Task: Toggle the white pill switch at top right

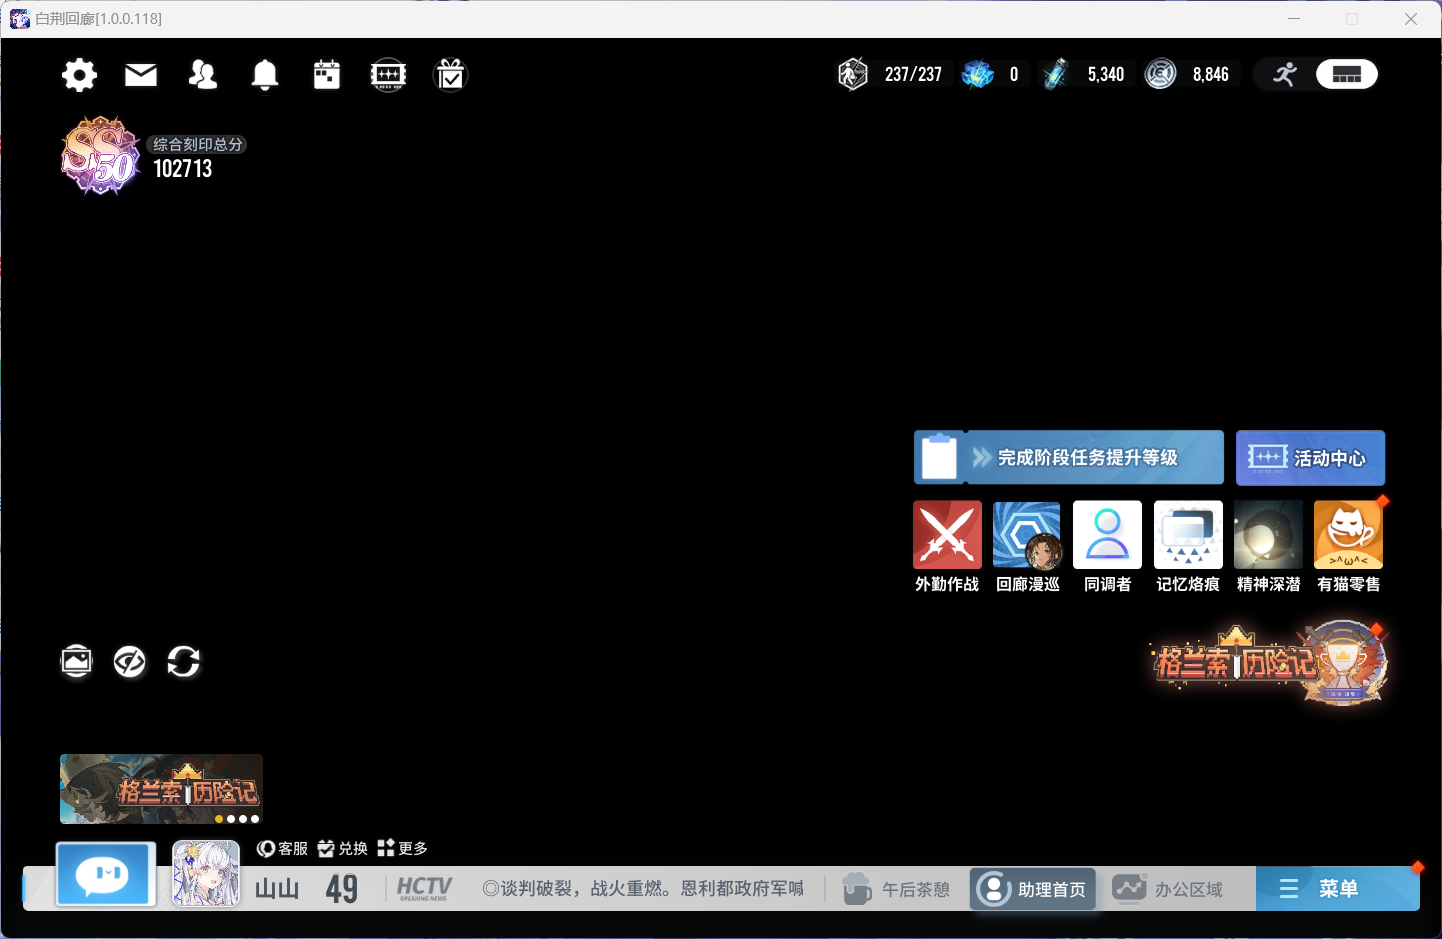Action: point(1347,74)
